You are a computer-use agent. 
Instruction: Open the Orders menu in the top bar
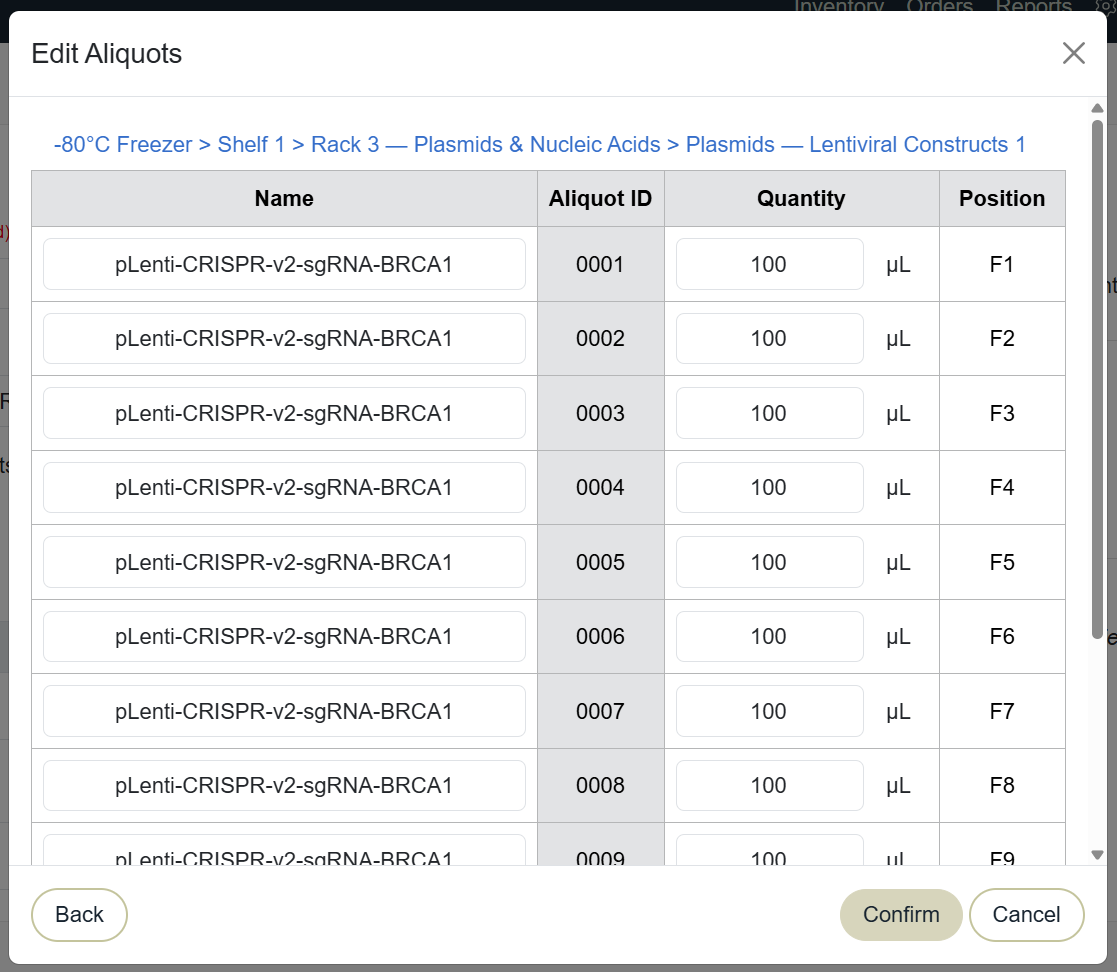(939, 6)
